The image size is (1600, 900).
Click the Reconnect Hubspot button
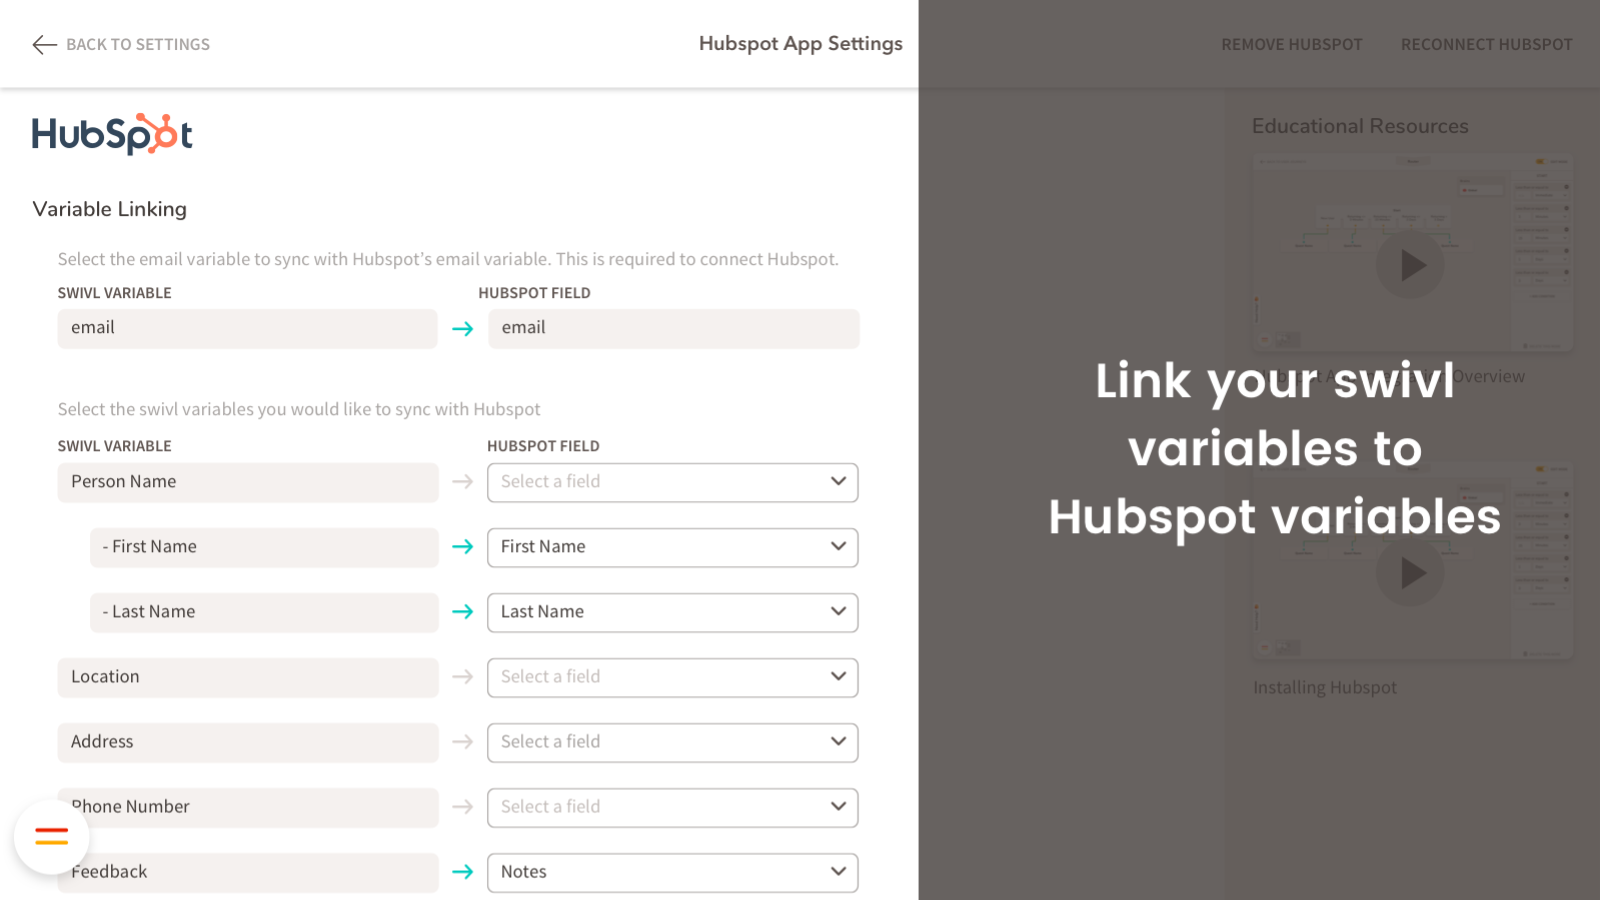coord(1486,44)
